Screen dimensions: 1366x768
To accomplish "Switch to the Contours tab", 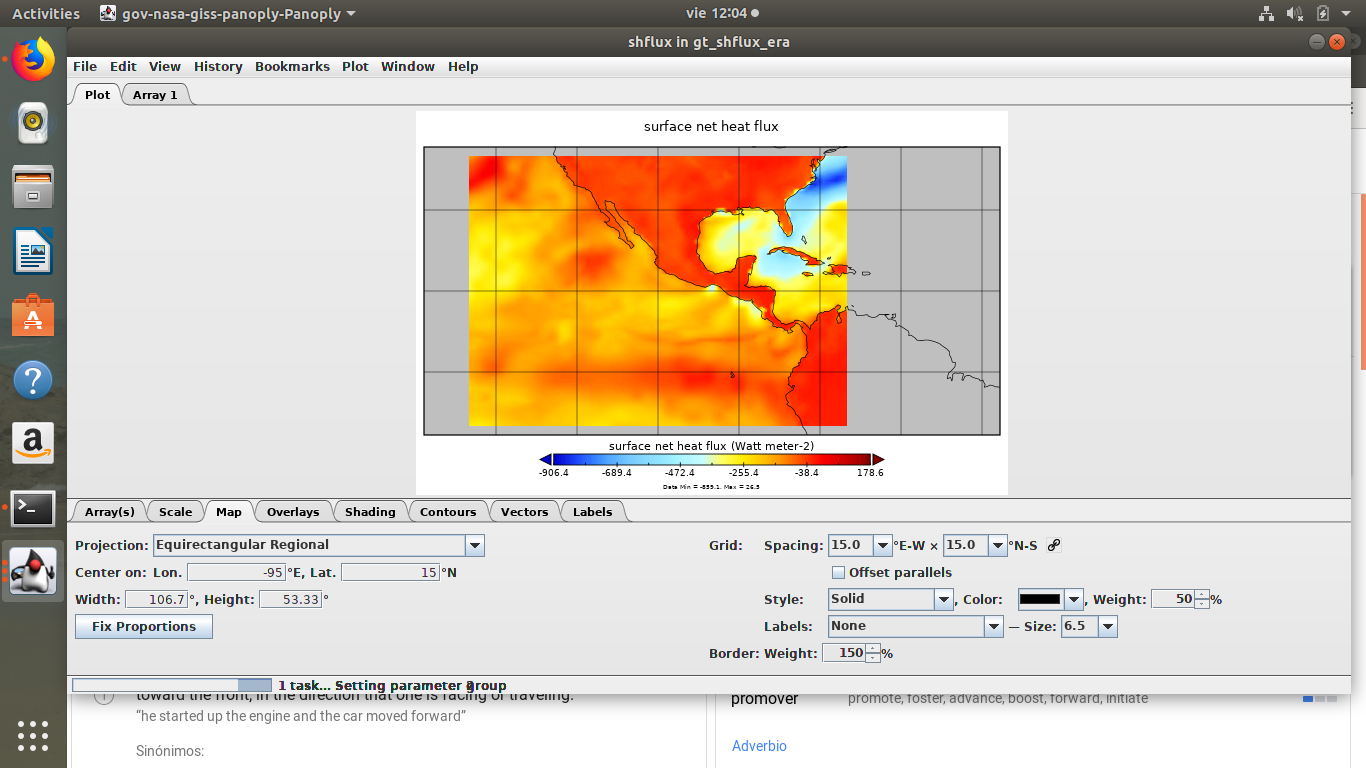I will (447, 512).
